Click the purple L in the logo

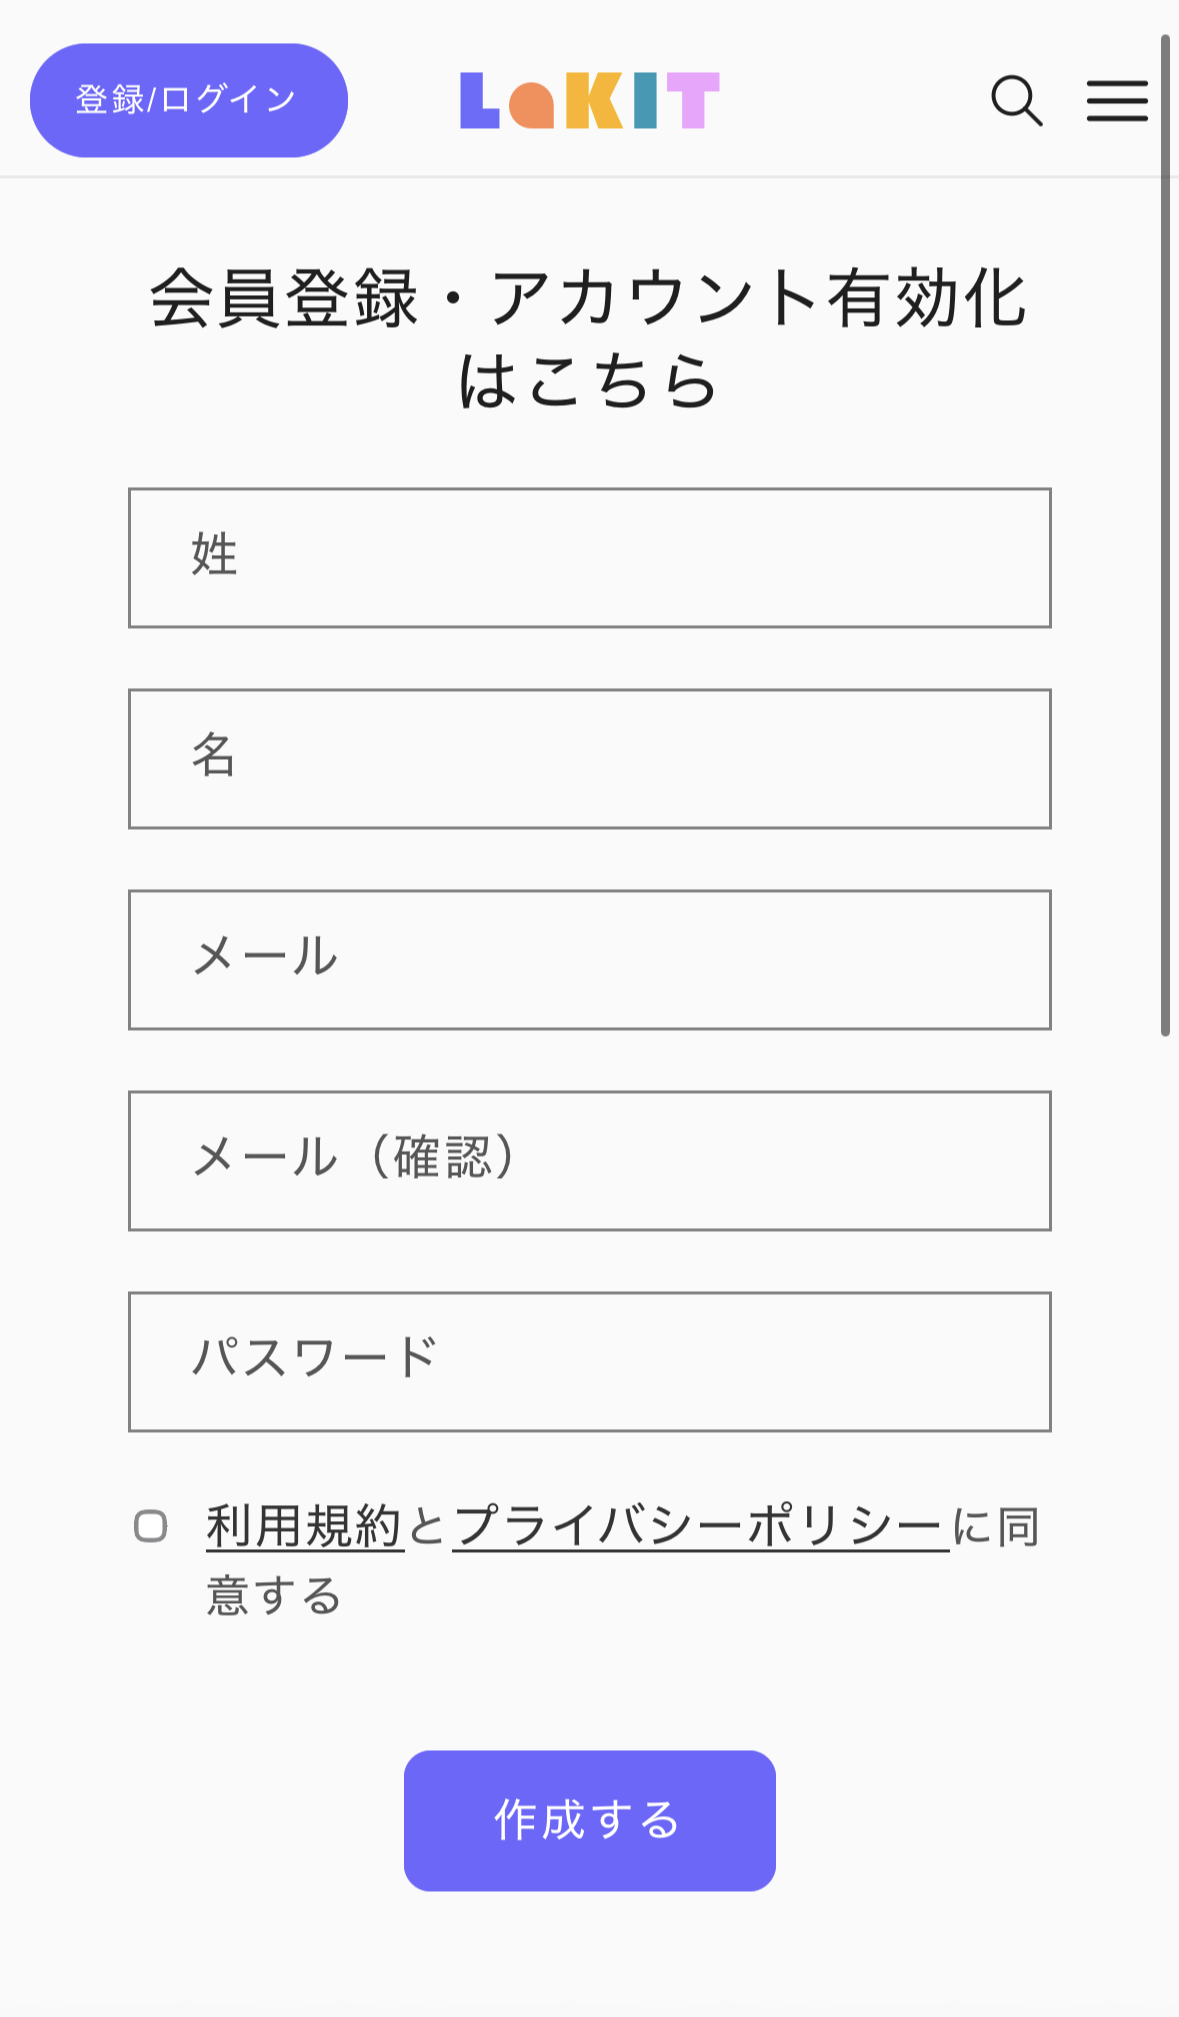pyautogui.click(x=478, y=101)
